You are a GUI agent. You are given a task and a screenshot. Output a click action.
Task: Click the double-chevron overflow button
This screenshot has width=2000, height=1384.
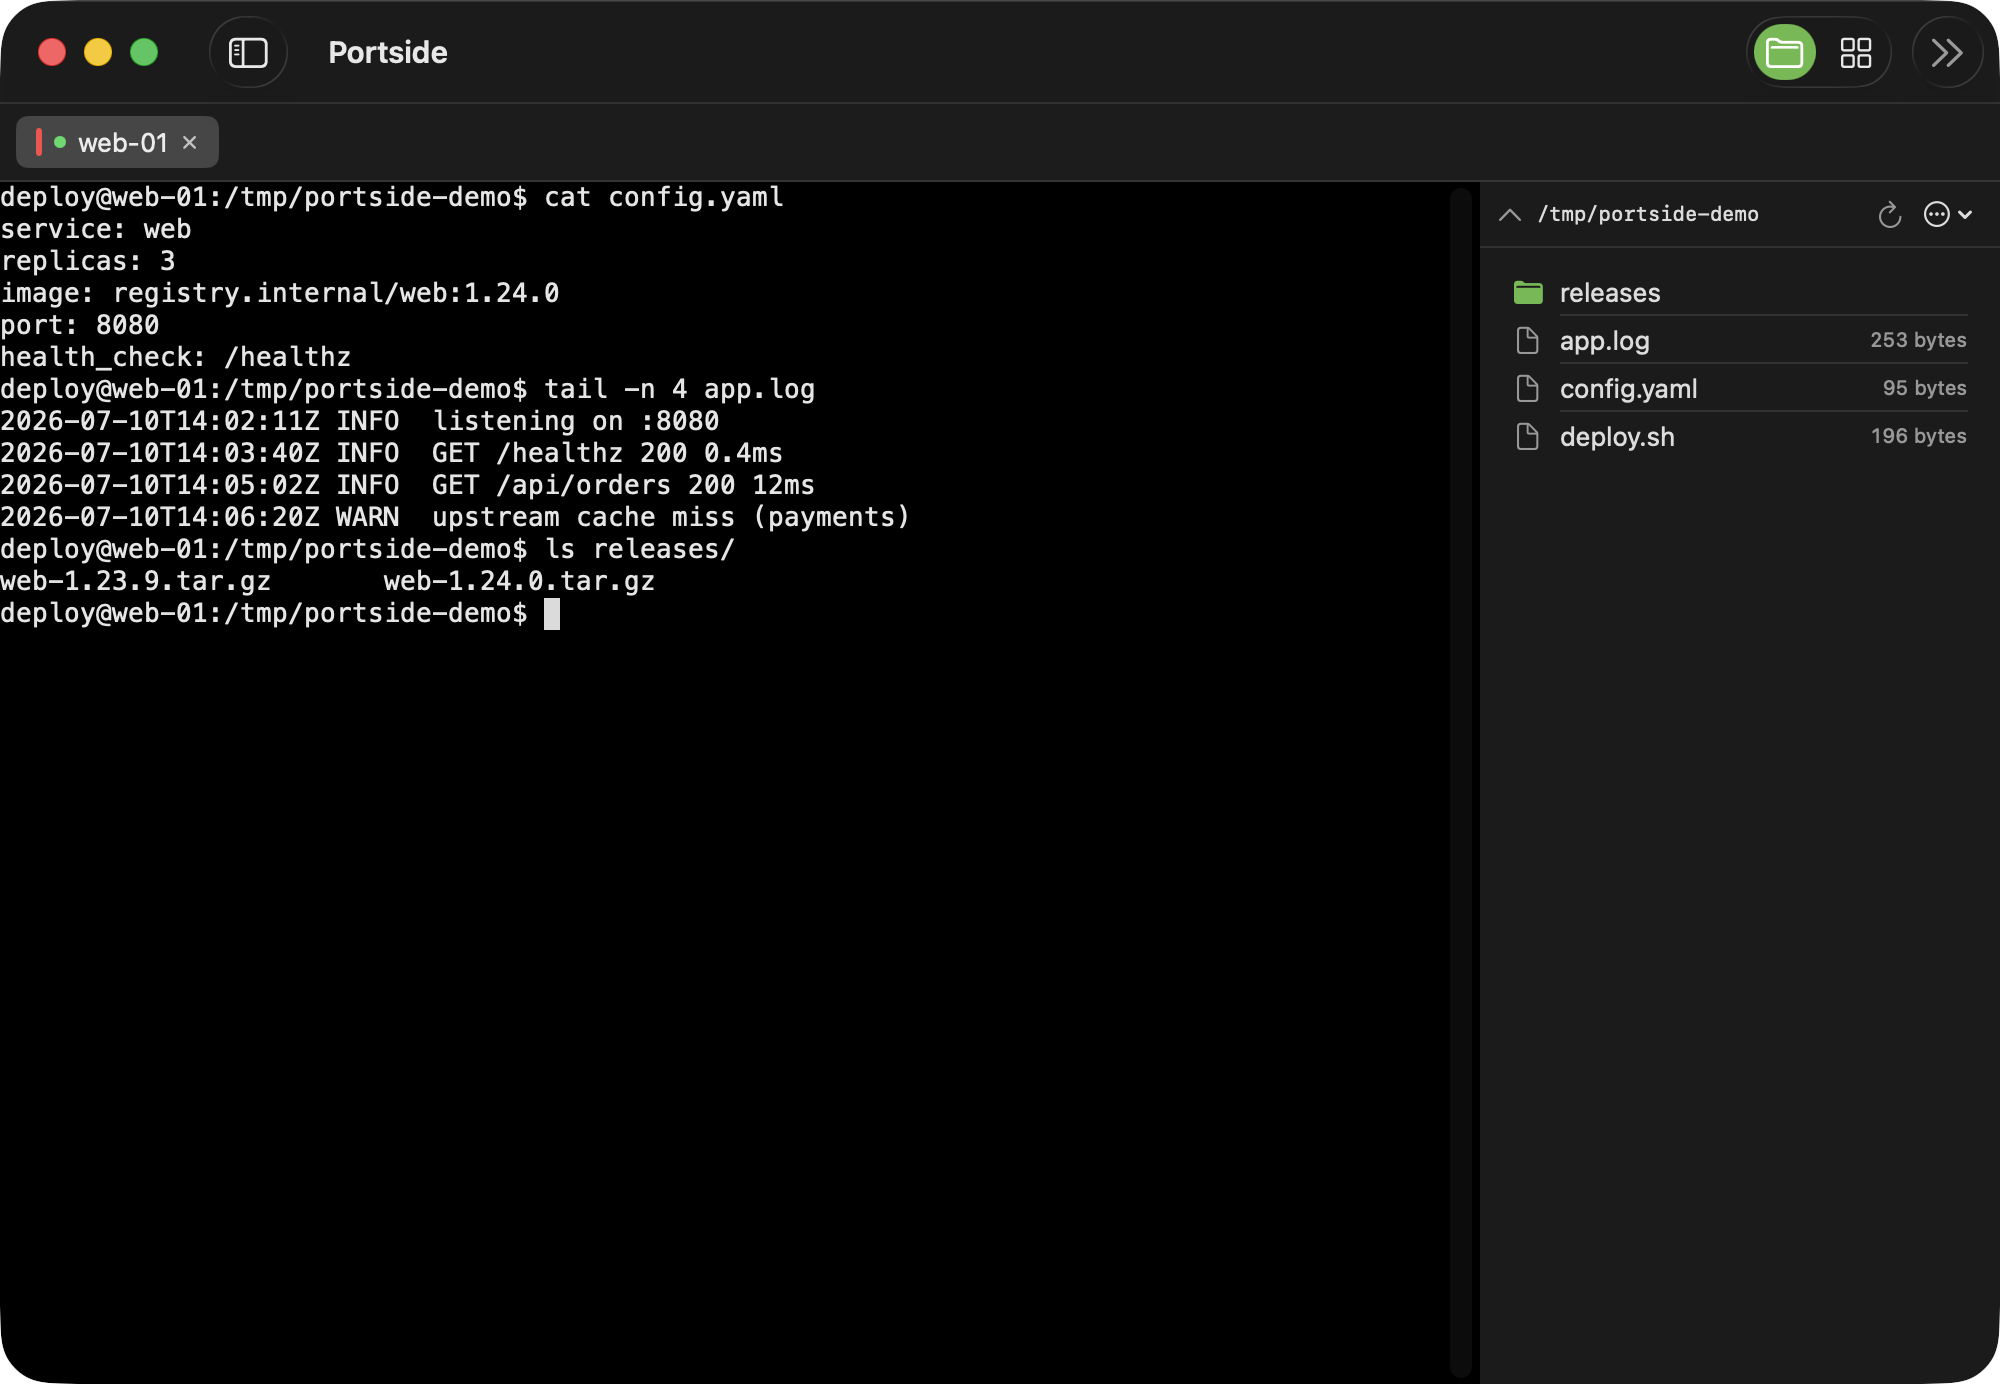point(1947,52)
